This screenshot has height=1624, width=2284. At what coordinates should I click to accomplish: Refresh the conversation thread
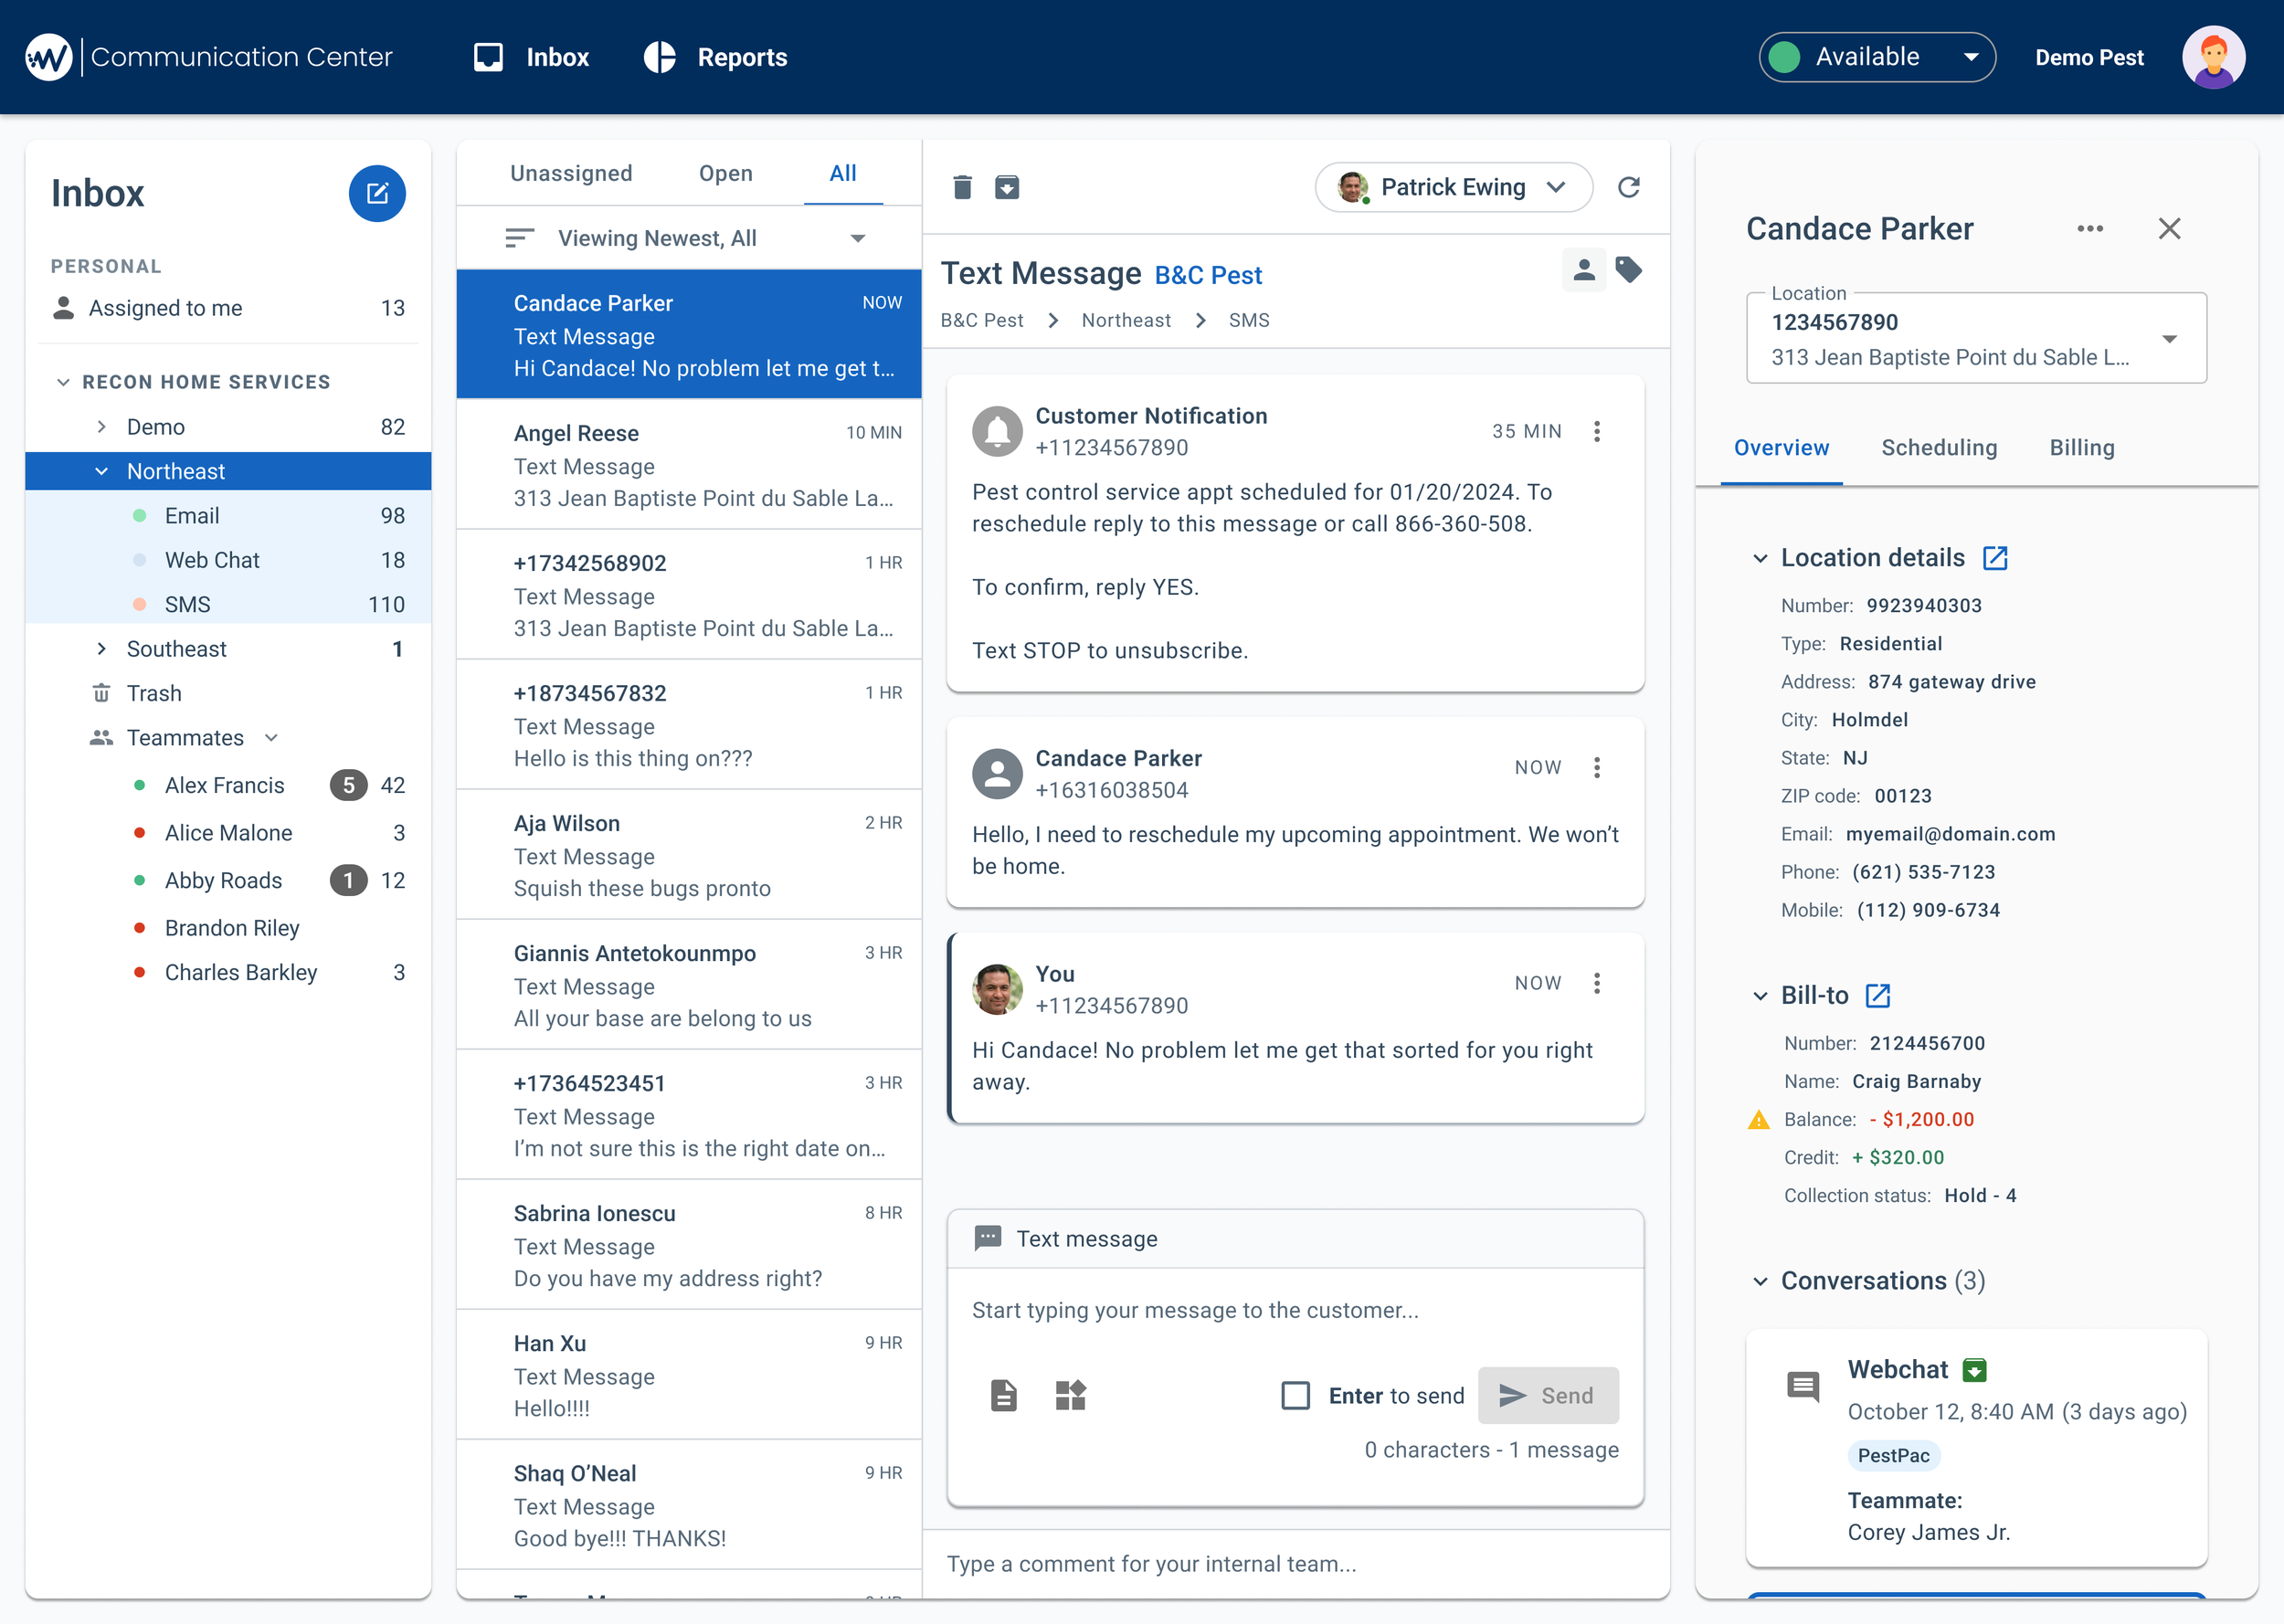tap(1628, 187)
